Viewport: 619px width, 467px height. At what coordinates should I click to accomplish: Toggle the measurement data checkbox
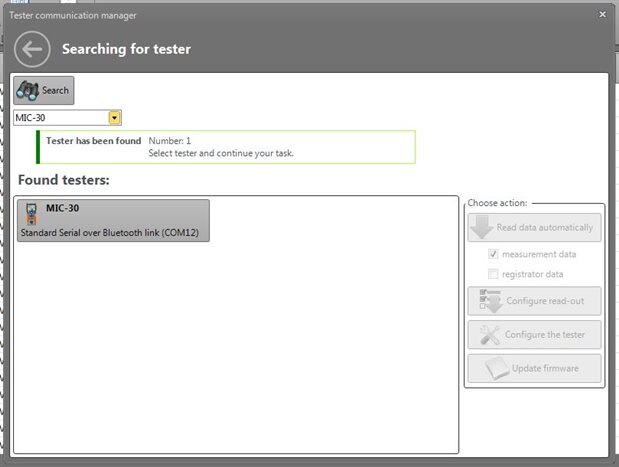pos(493,254)
